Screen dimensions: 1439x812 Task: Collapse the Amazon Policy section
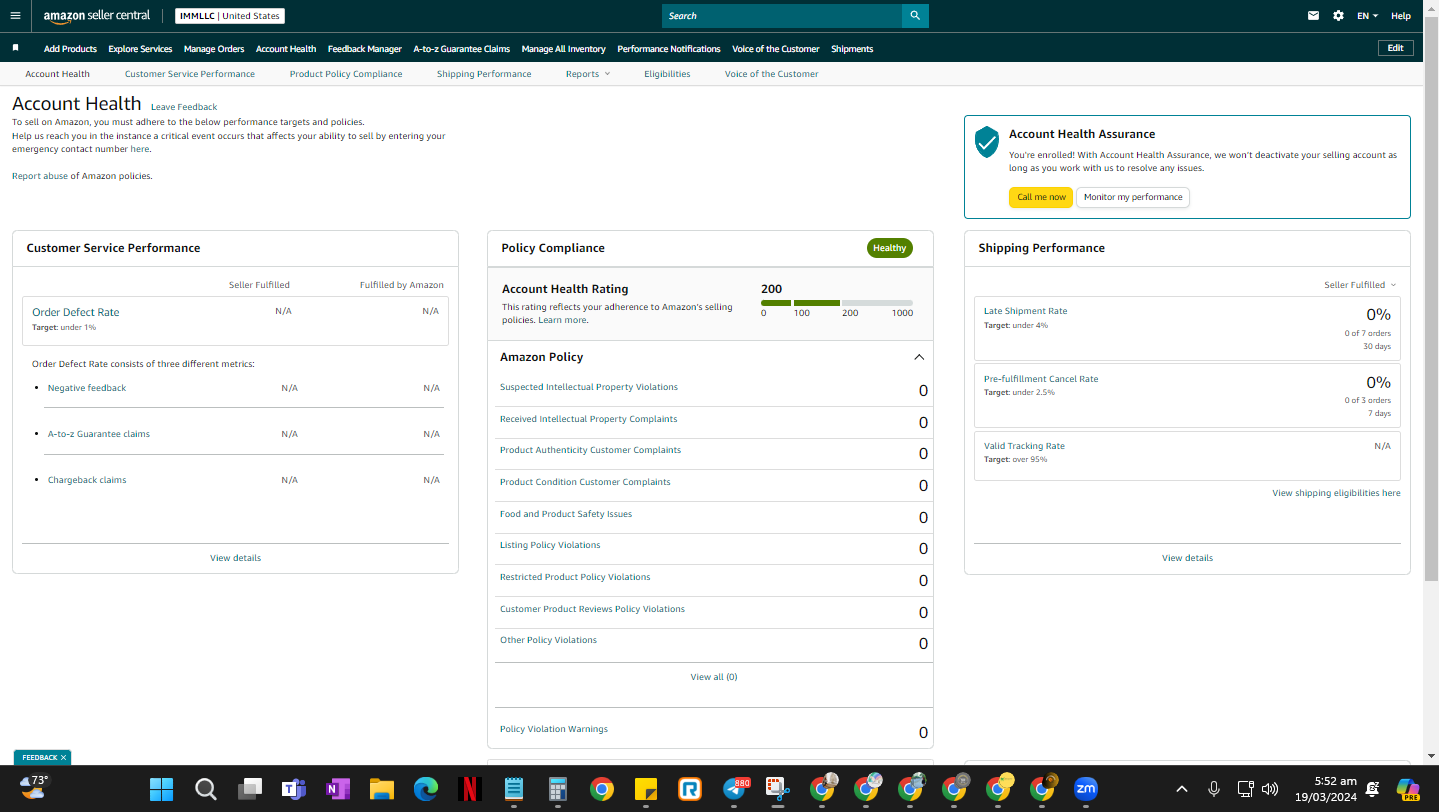(919, 357)
